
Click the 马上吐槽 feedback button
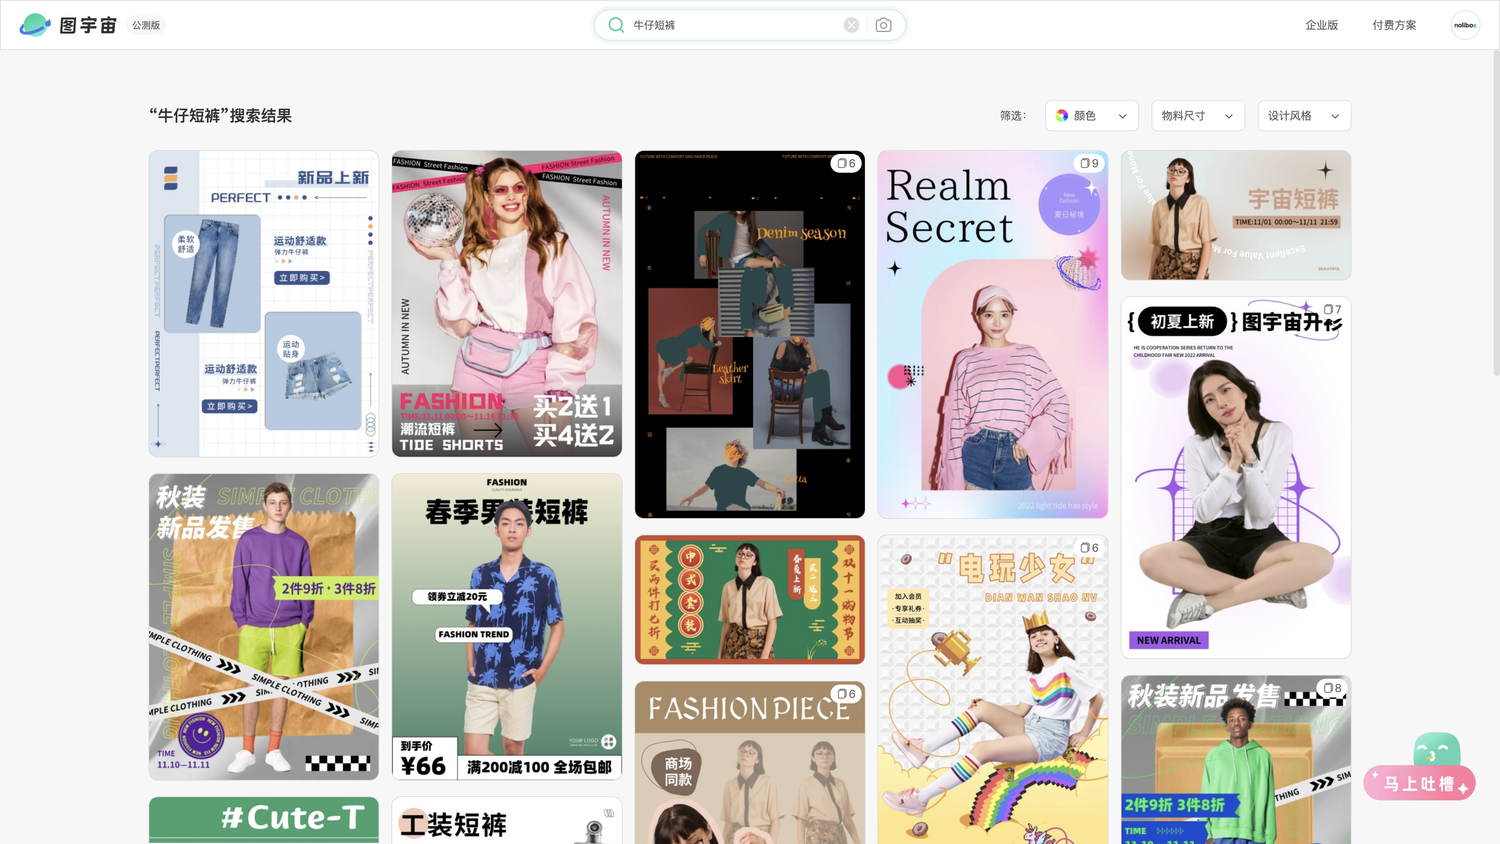coord(1419,783)
